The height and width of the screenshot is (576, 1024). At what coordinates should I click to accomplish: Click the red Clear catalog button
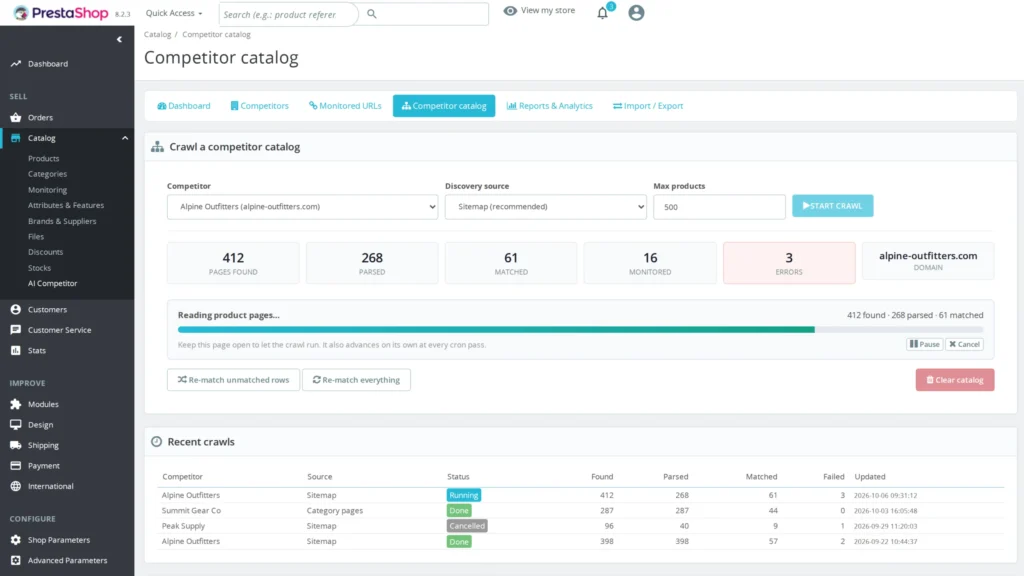pyautogui.click(x=955, y=379)
